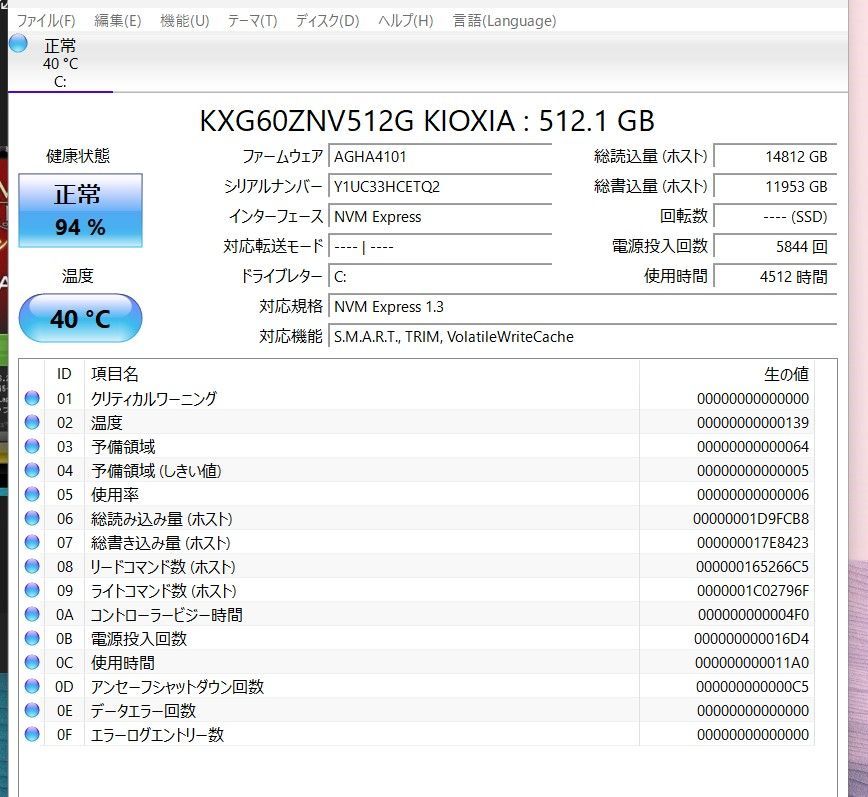868x797 pixels.
Task: Open the テーマ(T) menu
Action: pyautogui.click(x=252, y=21)
